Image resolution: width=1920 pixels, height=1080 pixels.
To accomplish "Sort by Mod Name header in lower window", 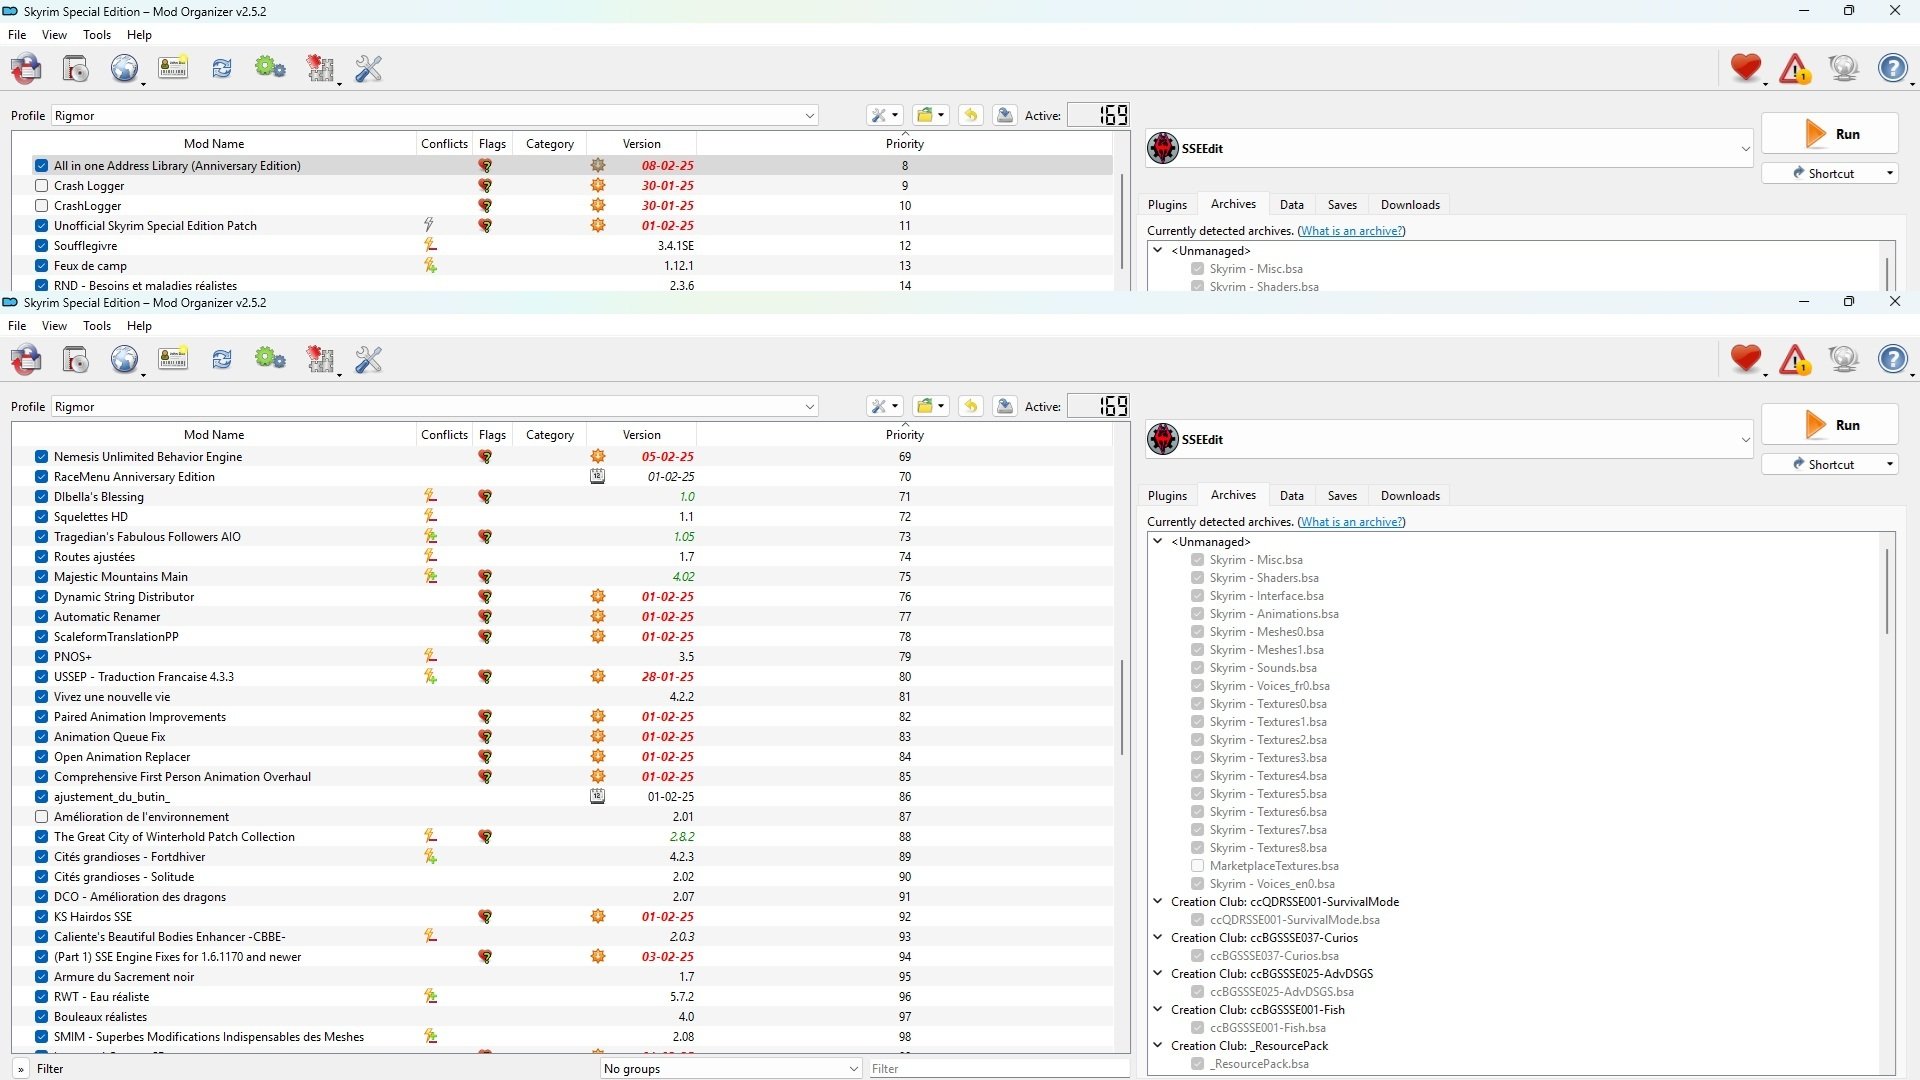I will 214,435.
